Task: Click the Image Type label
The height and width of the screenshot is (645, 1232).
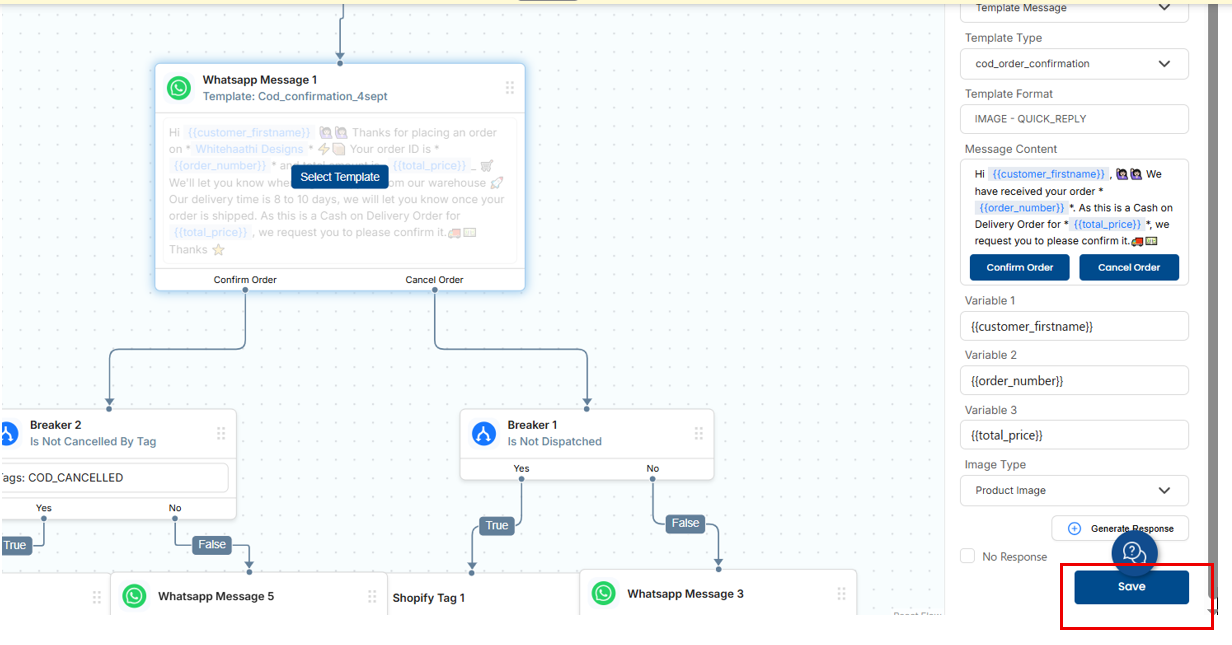Action: (x=995, y=465)
